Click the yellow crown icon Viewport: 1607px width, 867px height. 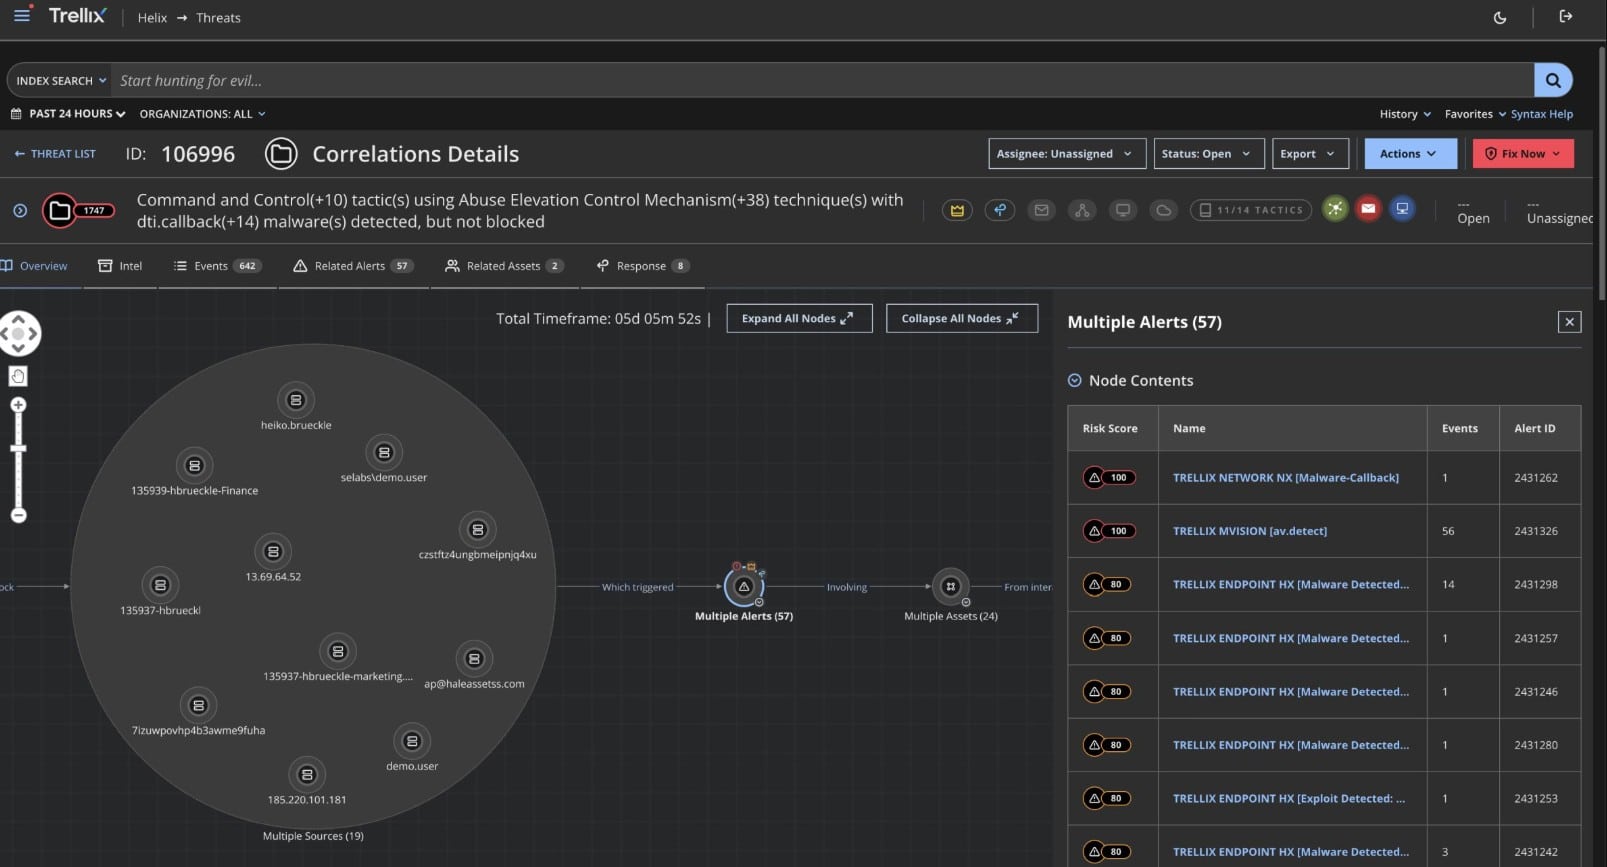click(957, 210)
